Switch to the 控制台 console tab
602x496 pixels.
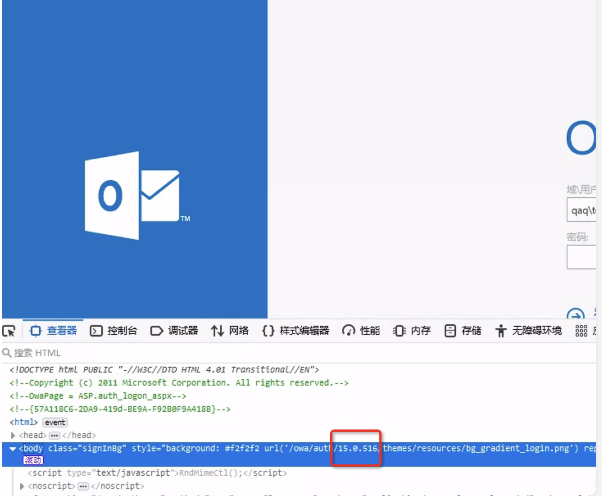[x=113, y=331]
